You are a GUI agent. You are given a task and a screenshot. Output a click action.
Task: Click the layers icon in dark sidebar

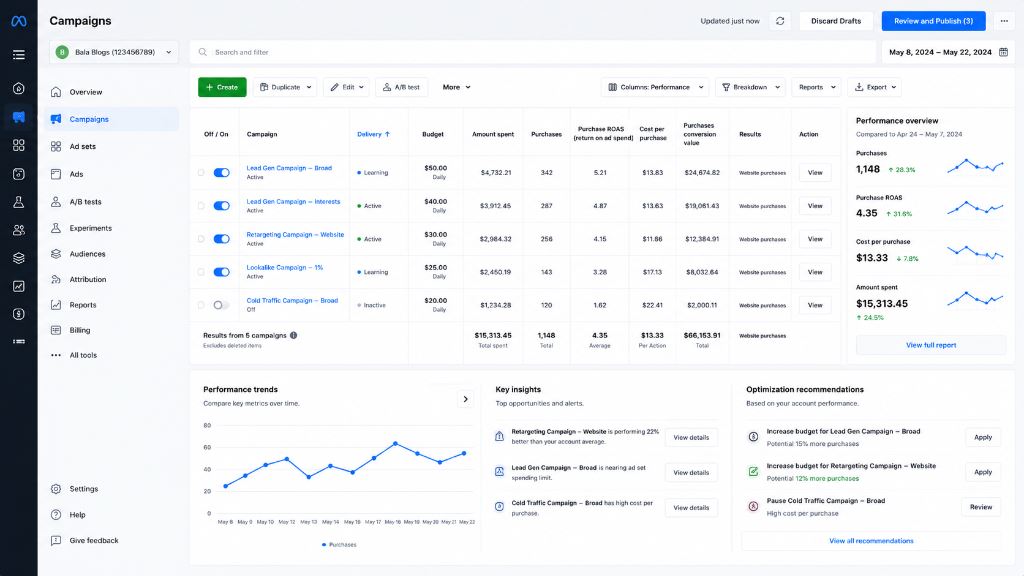pos(19,258)
